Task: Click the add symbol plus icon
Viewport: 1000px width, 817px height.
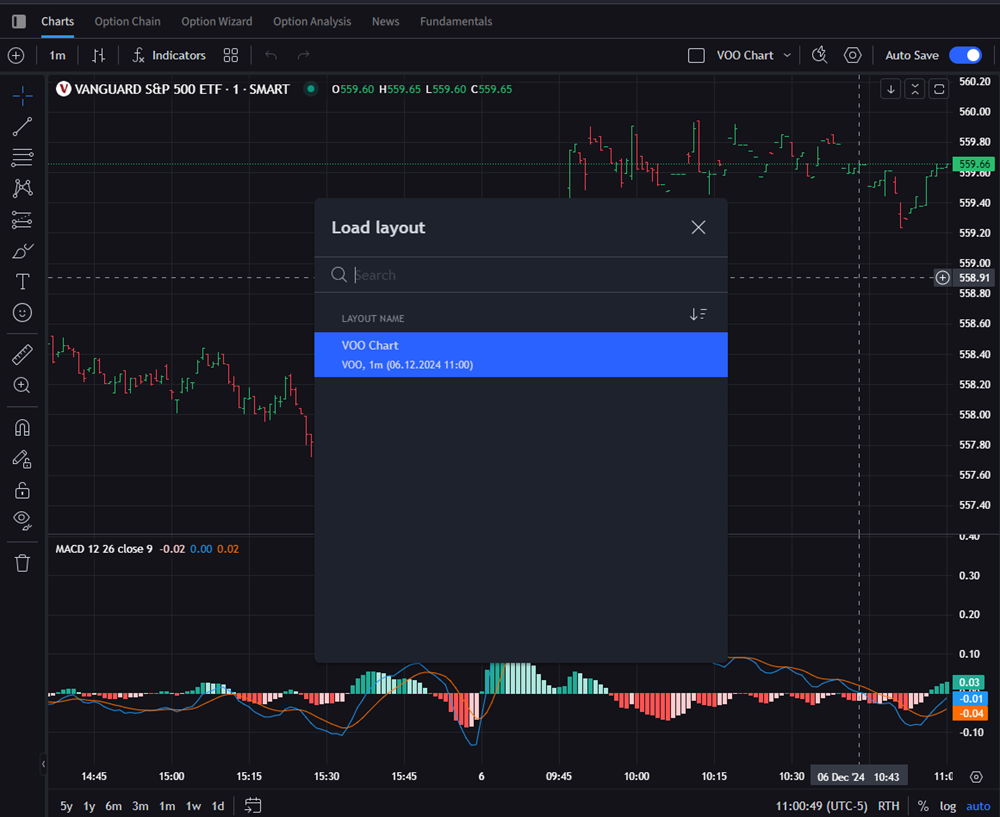Action: [x=16, y=55]
